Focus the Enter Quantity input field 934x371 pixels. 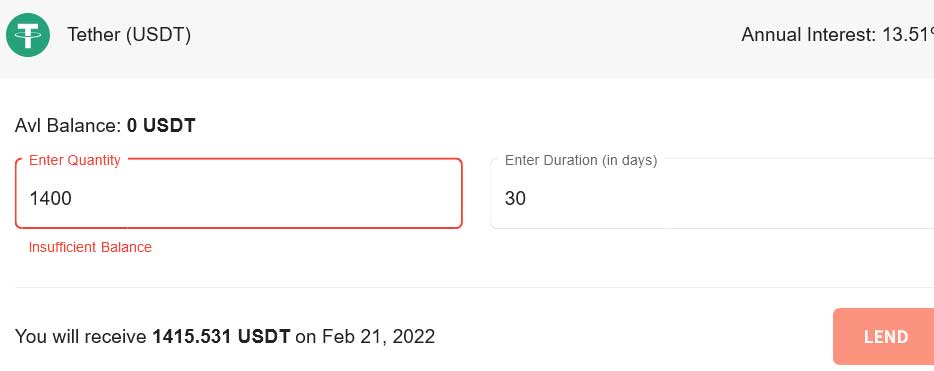pos(239,194)
